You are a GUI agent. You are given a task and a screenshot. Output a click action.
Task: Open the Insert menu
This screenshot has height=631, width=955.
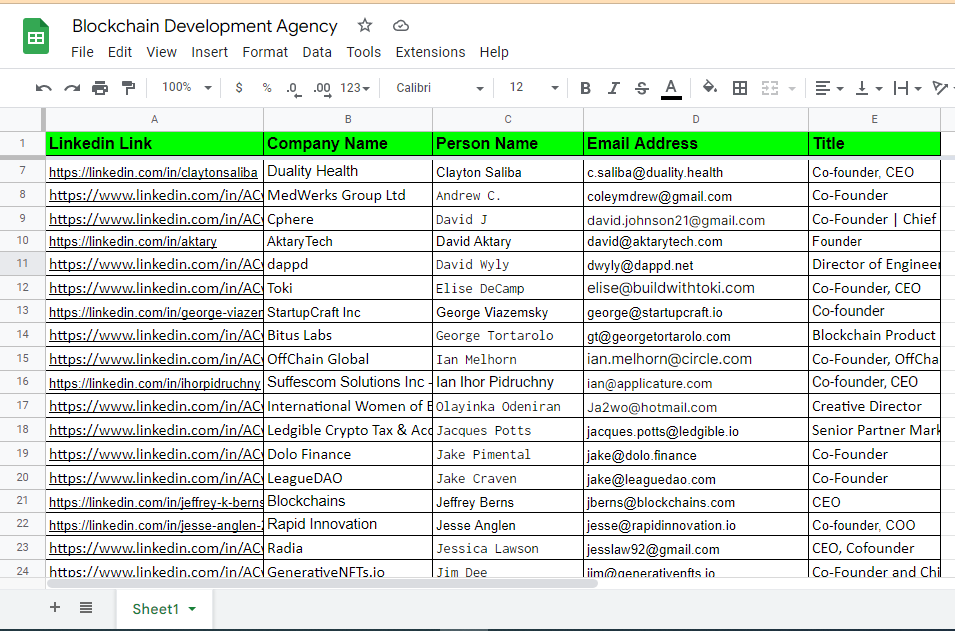(210, 52)
